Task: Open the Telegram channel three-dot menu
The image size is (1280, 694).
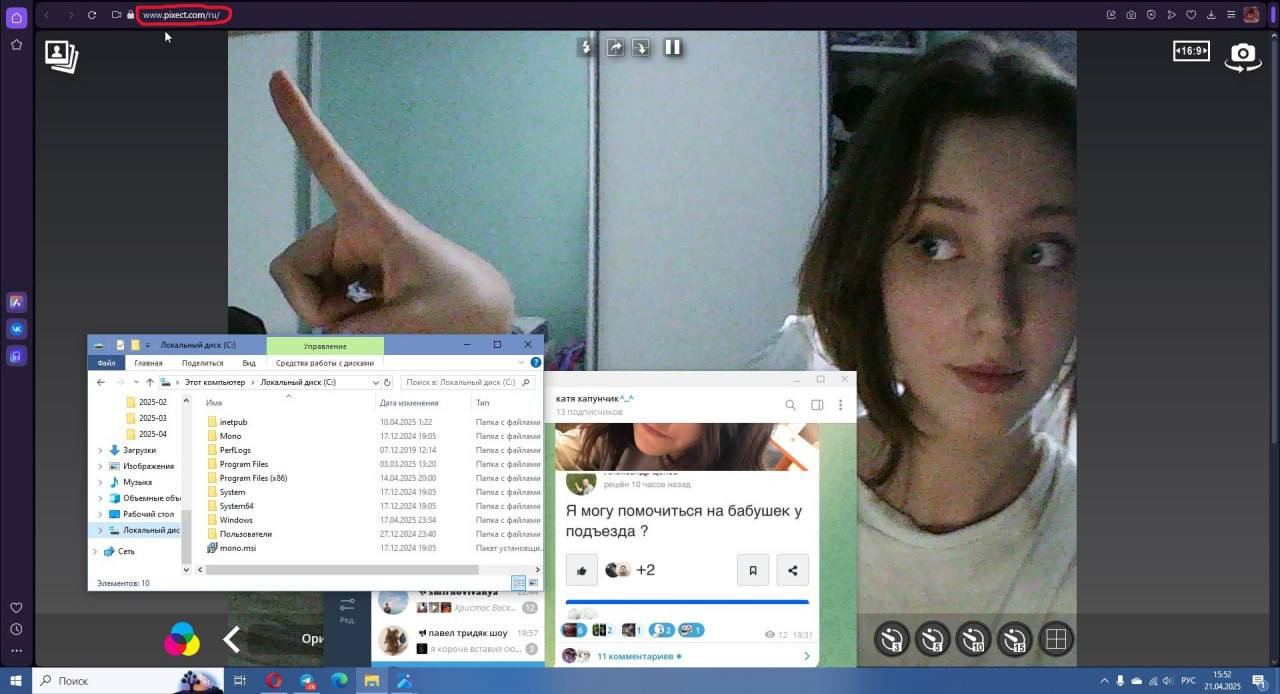Action: point(840,405)
